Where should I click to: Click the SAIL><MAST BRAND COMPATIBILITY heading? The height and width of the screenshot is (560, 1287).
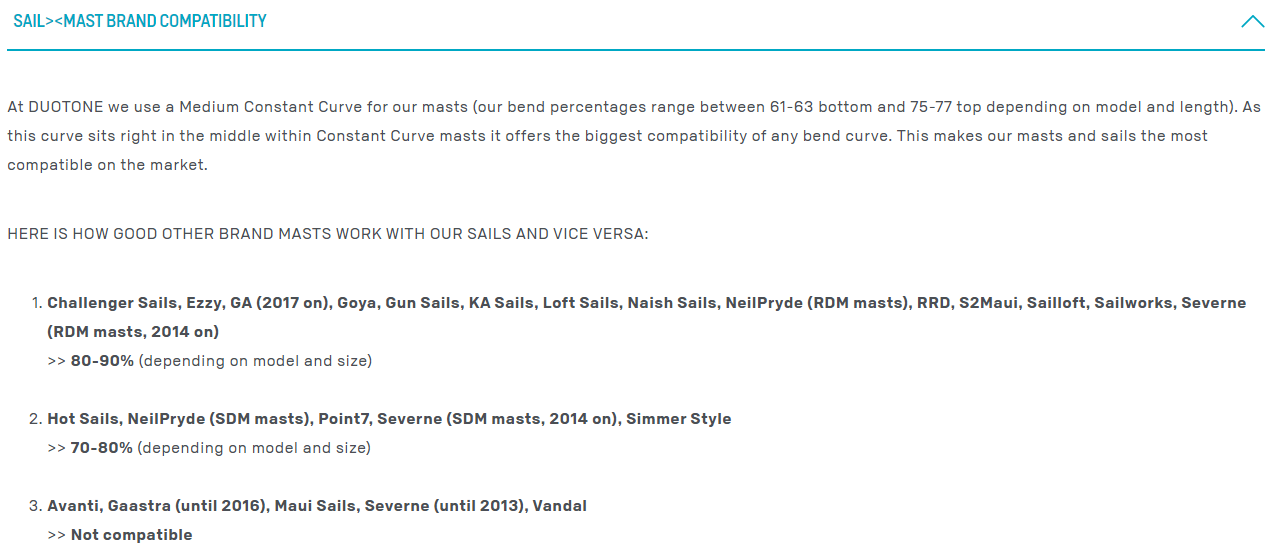(x=140, y=21)
